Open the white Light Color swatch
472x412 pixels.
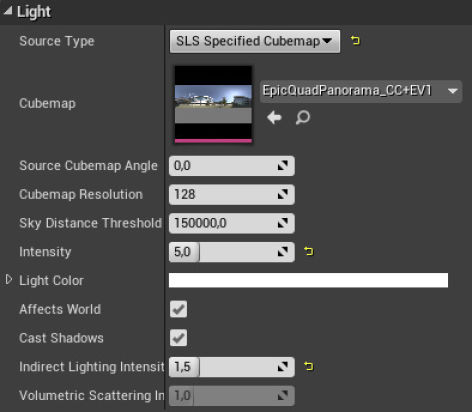click(x=308, y=280)
